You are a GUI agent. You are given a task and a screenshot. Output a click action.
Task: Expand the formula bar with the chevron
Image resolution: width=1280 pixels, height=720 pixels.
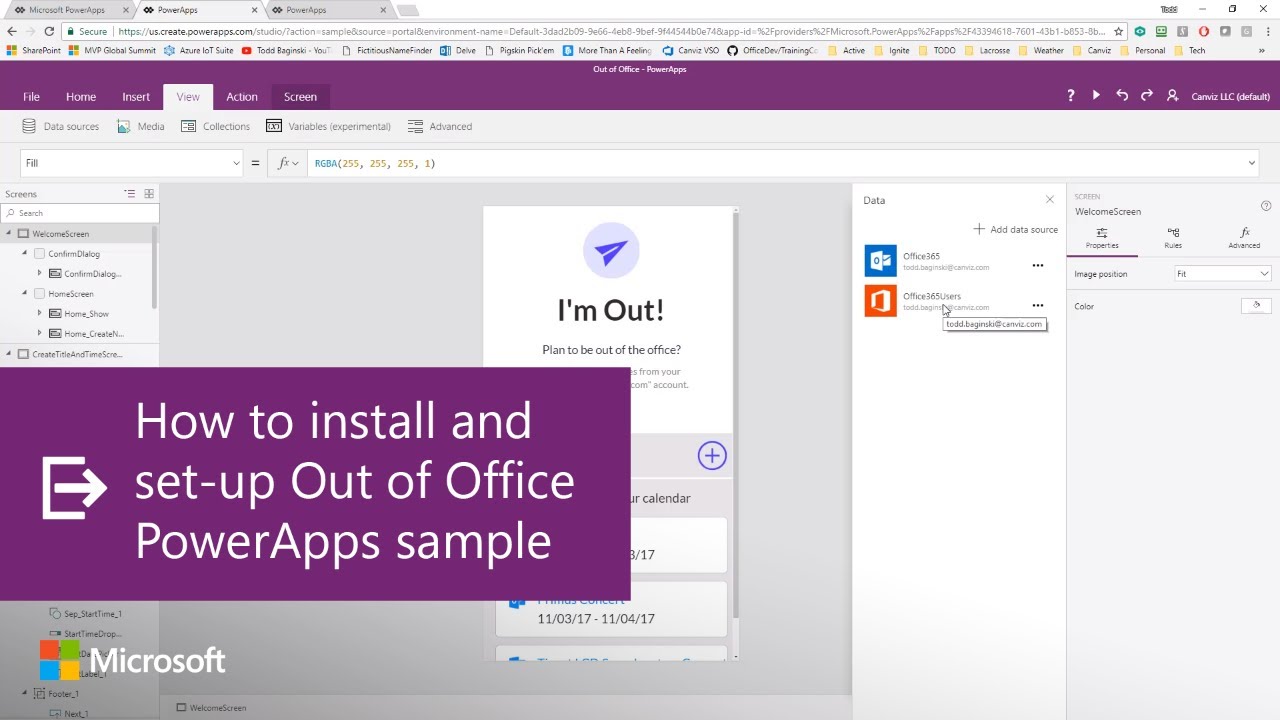[1251, 163]
